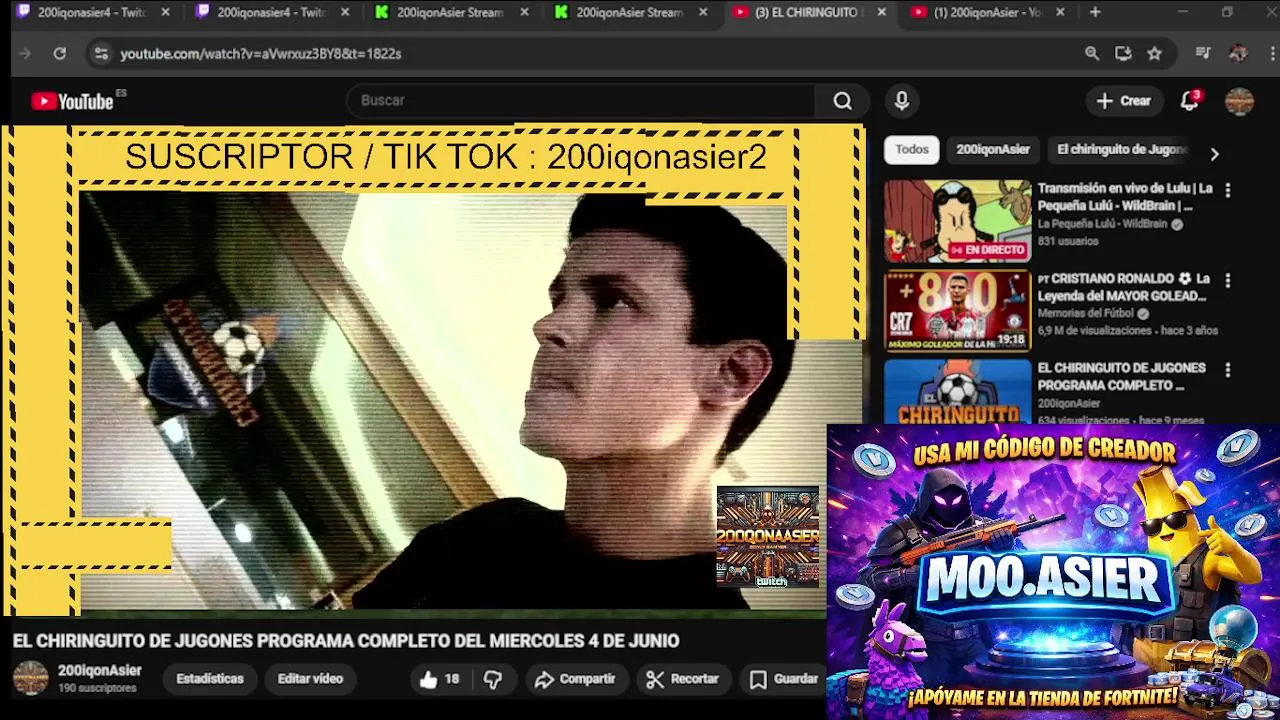Like the video with thumbs up
The image size is (1280, 720).
click(439, 679)
